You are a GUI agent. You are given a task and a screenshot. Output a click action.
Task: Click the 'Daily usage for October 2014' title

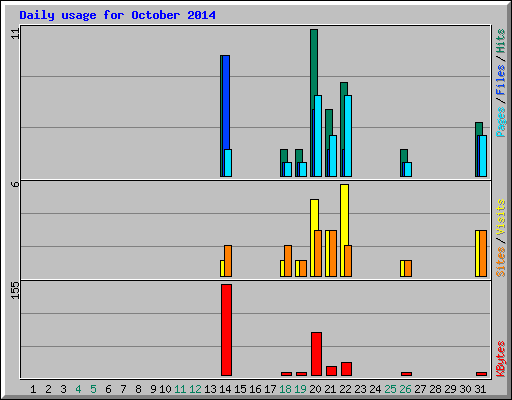[117, 15]
